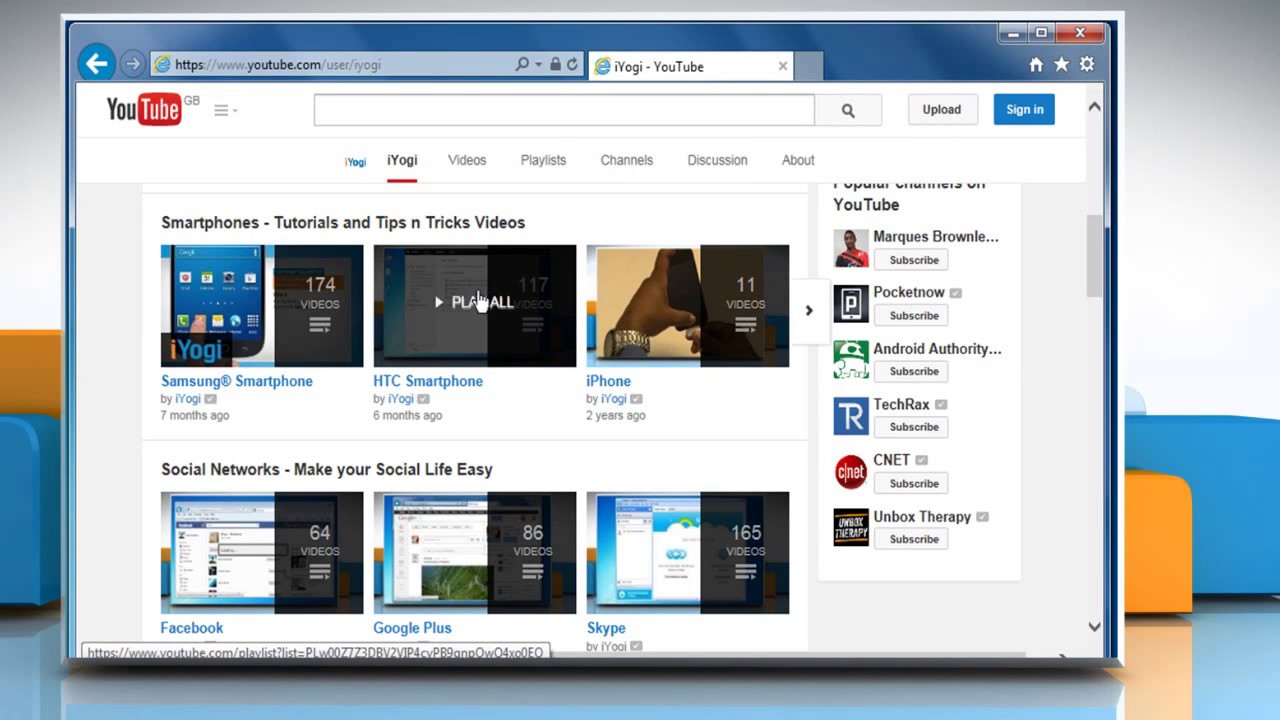This screenshot has height=720, width=1280.
Task: Open Samsung Smartphone playlist thumbnail
Action: click(x=262, y=306)
